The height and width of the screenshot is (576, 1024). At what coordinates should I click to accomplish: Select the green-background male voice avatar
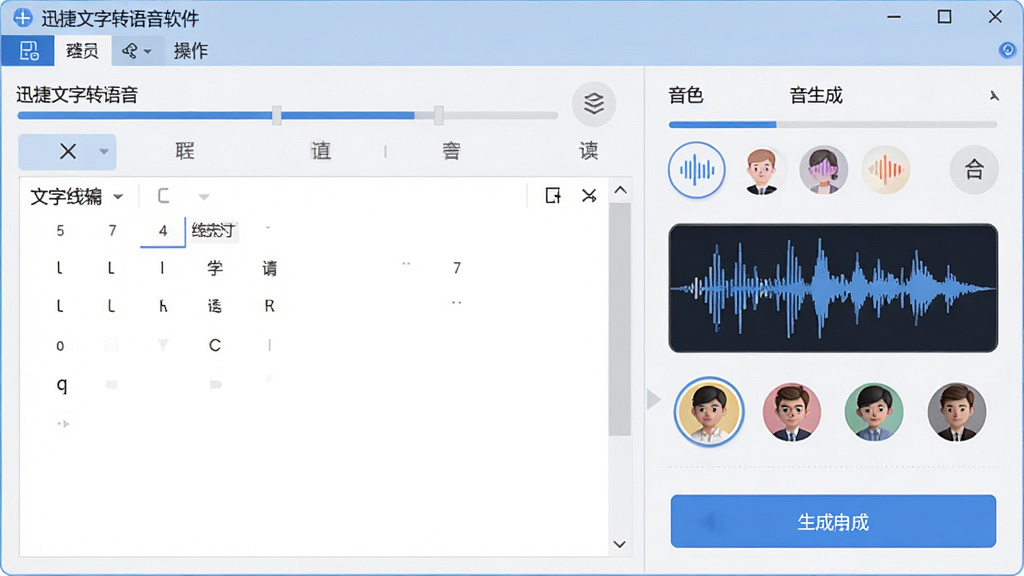(874, 412)
